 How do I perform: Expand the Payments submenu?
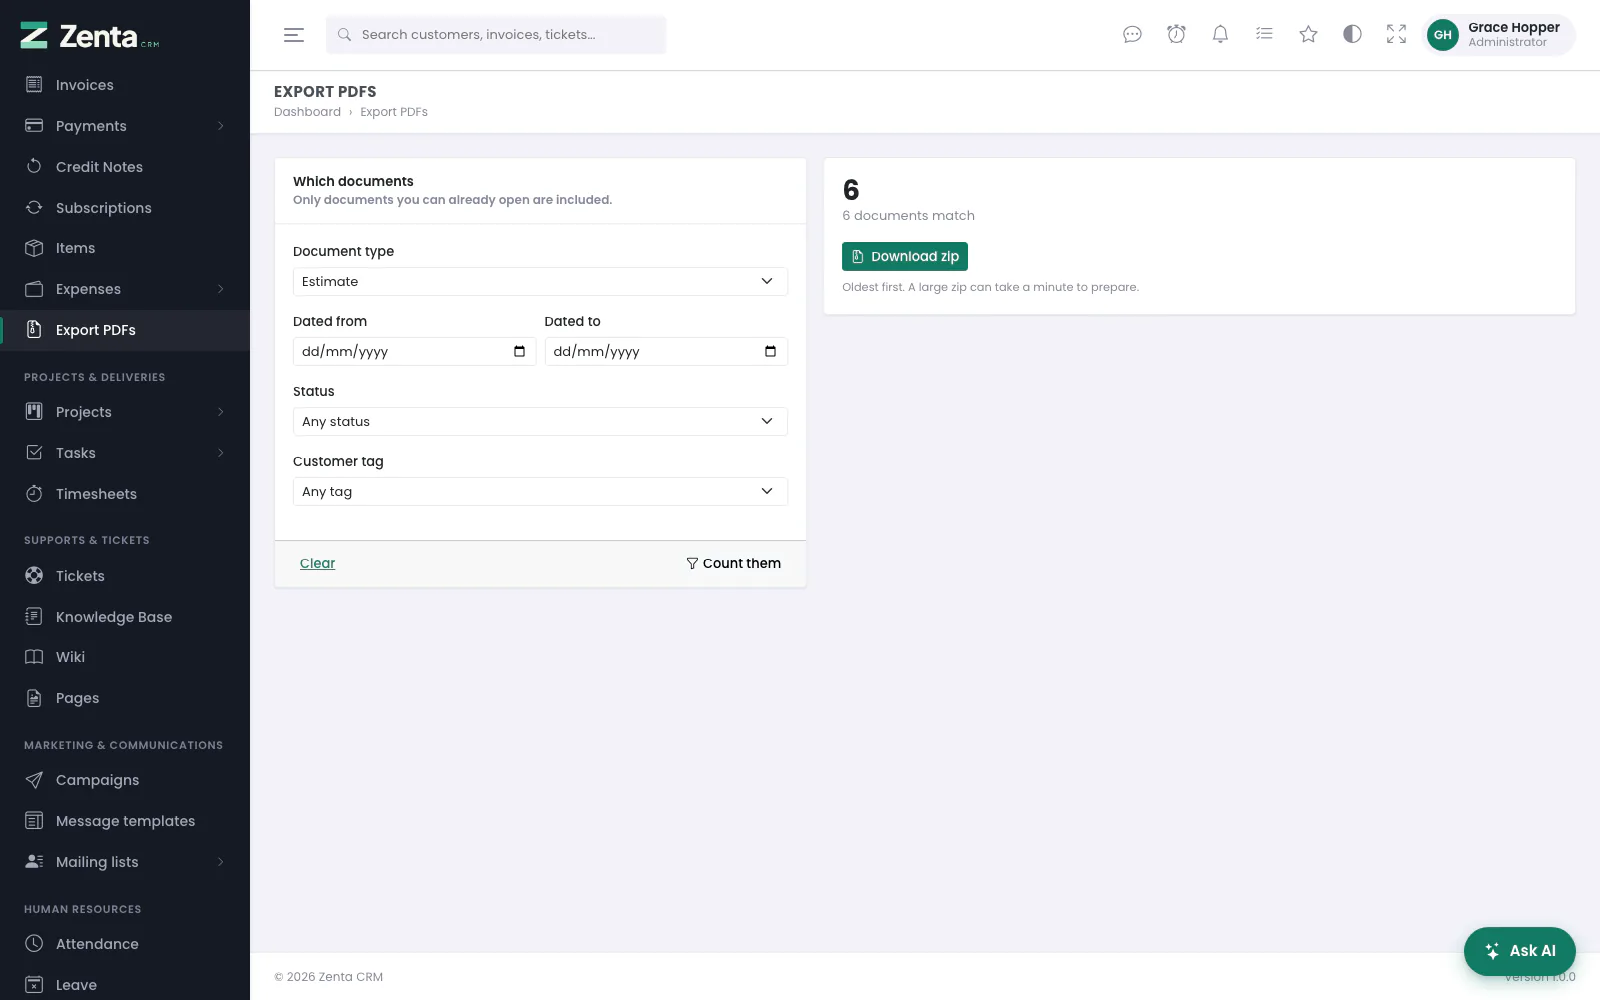221,126
